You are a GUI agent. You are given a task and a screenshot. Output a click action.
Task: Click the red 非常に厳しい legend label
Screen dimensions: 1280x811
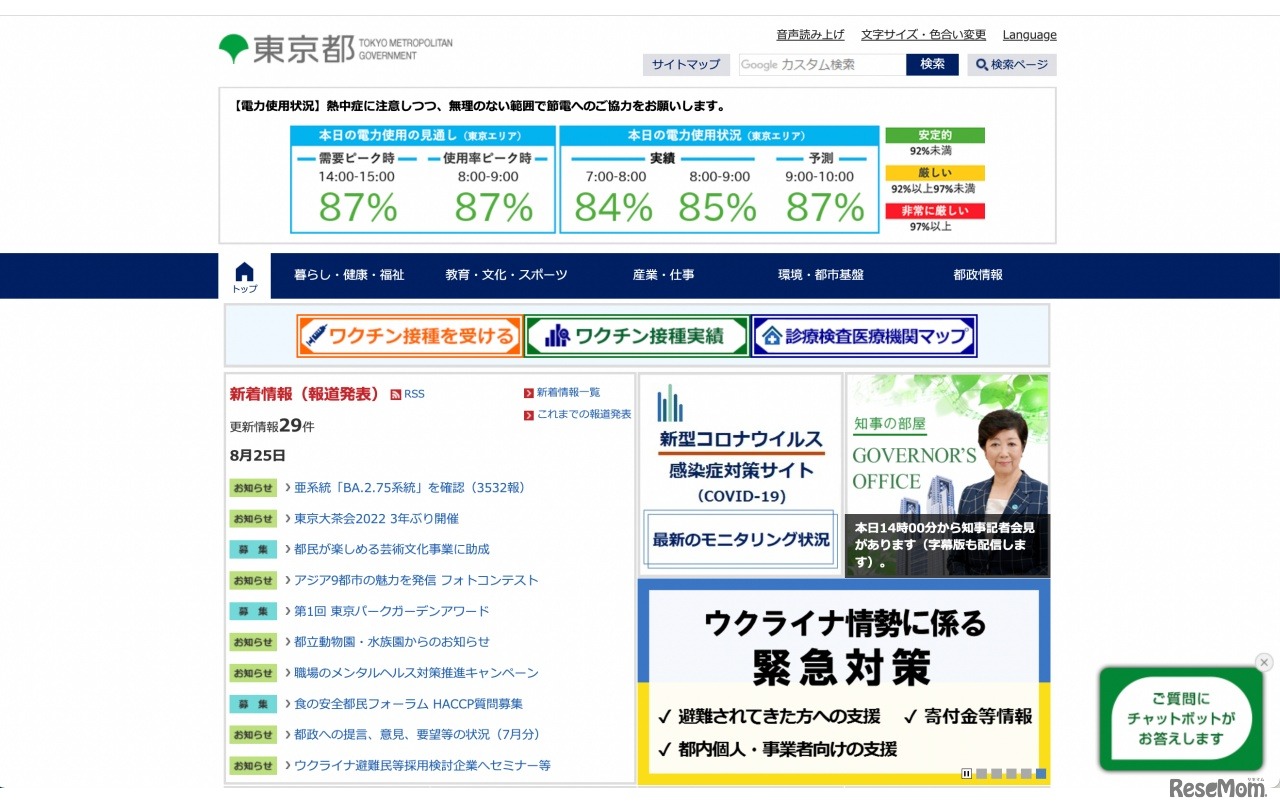click(935, 211)
